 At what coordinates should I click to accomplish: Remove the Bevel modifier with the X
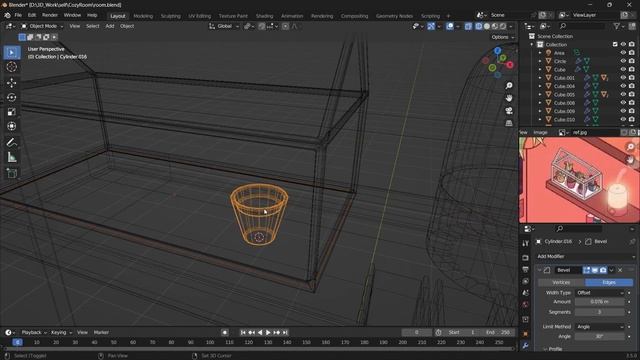620,270
